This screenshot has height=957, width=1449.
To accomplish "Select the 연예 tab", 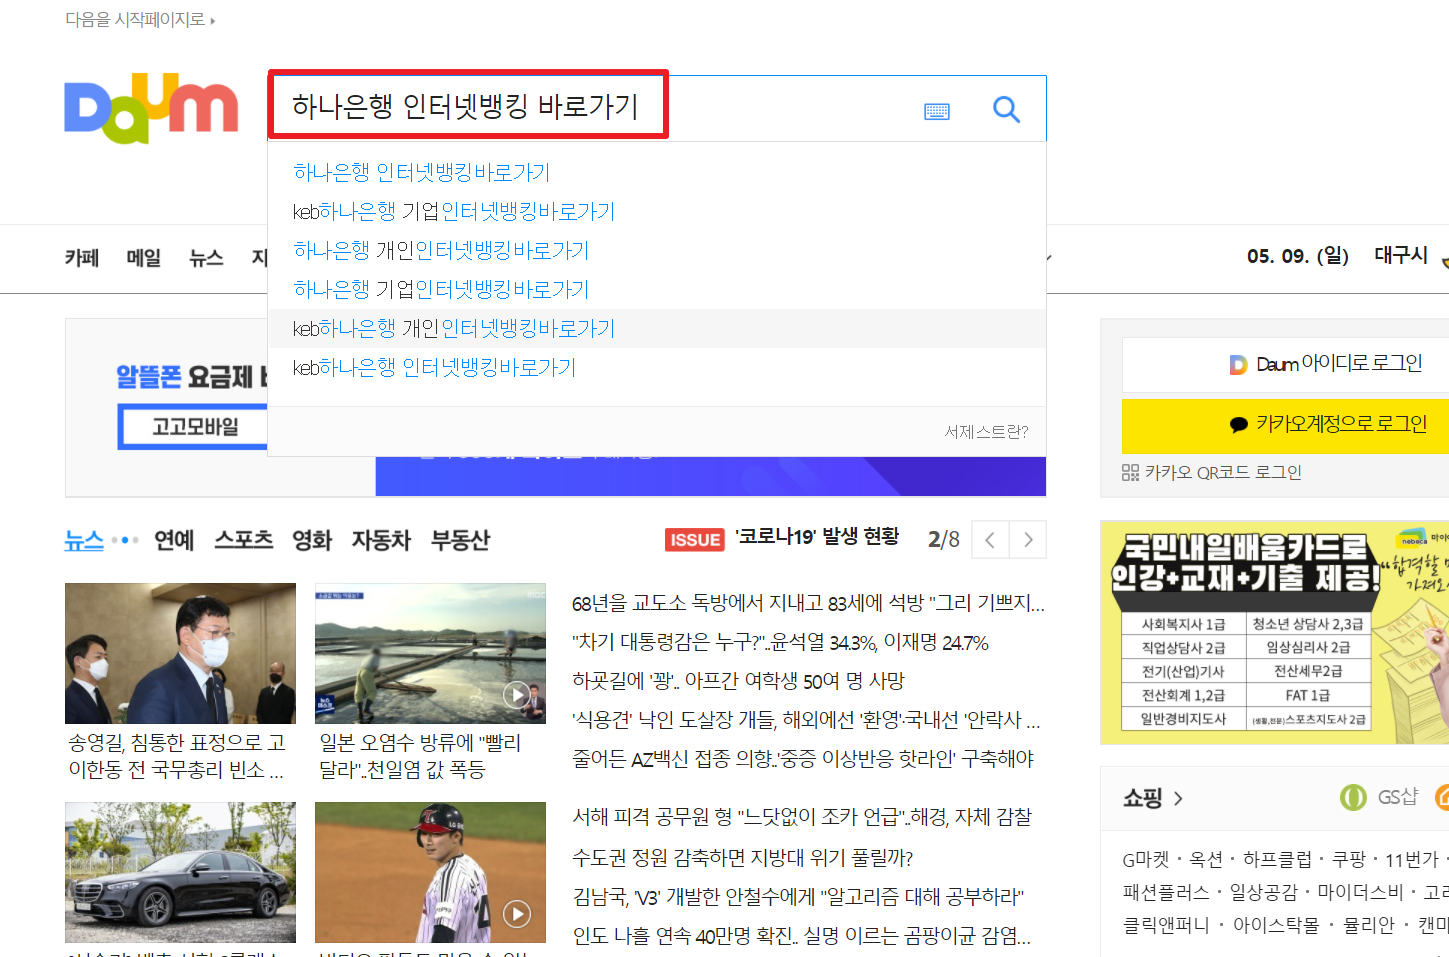I will coord(174,540).
